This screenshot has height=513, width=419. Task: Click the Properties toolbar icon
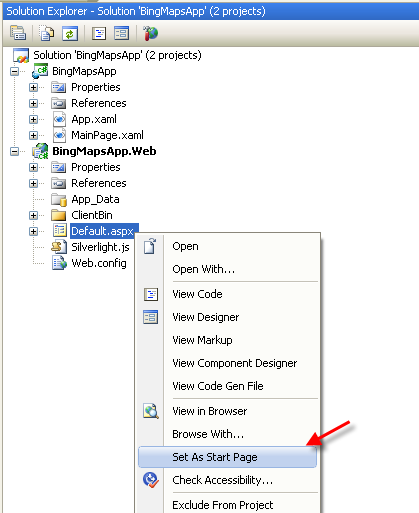click(18, 33)
